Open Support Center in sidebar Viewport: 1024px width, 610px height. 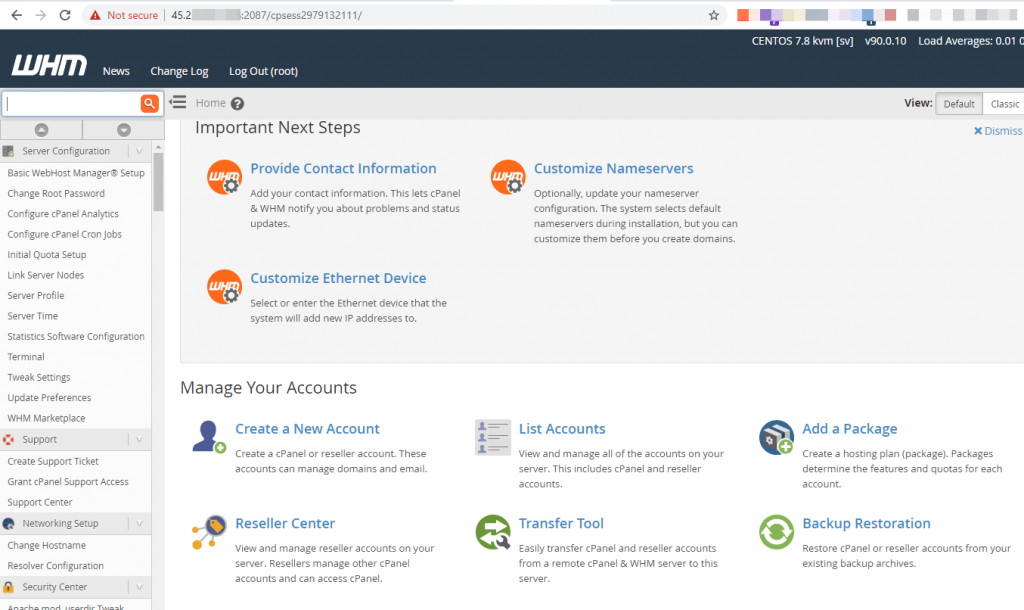point(40,502)
